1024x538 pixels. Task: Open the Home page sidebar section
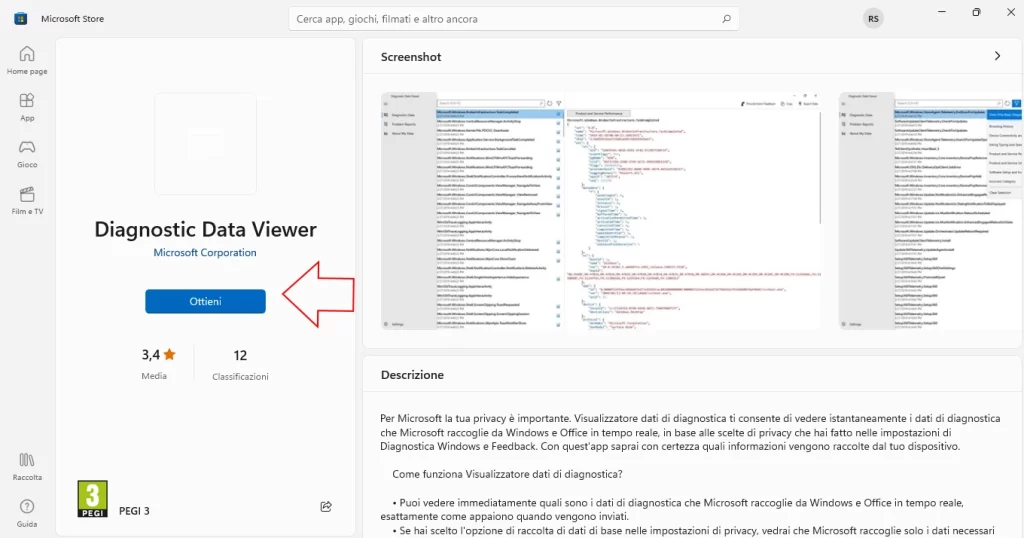click(27, 60)
